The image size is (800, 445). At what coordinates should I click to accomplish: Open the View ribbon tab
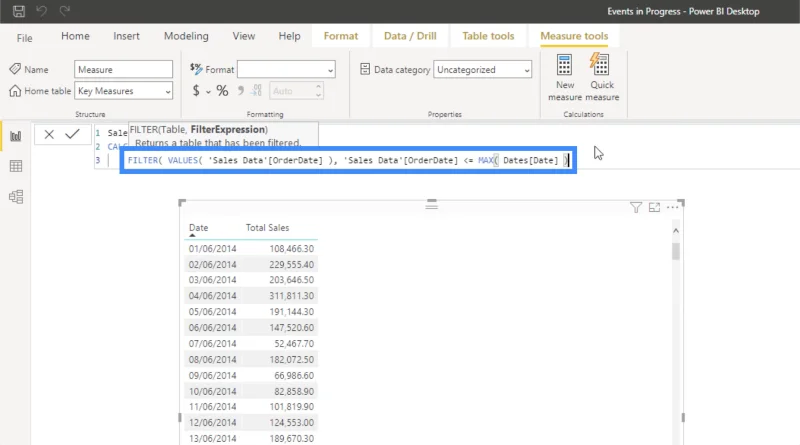(x=243, y=36)
